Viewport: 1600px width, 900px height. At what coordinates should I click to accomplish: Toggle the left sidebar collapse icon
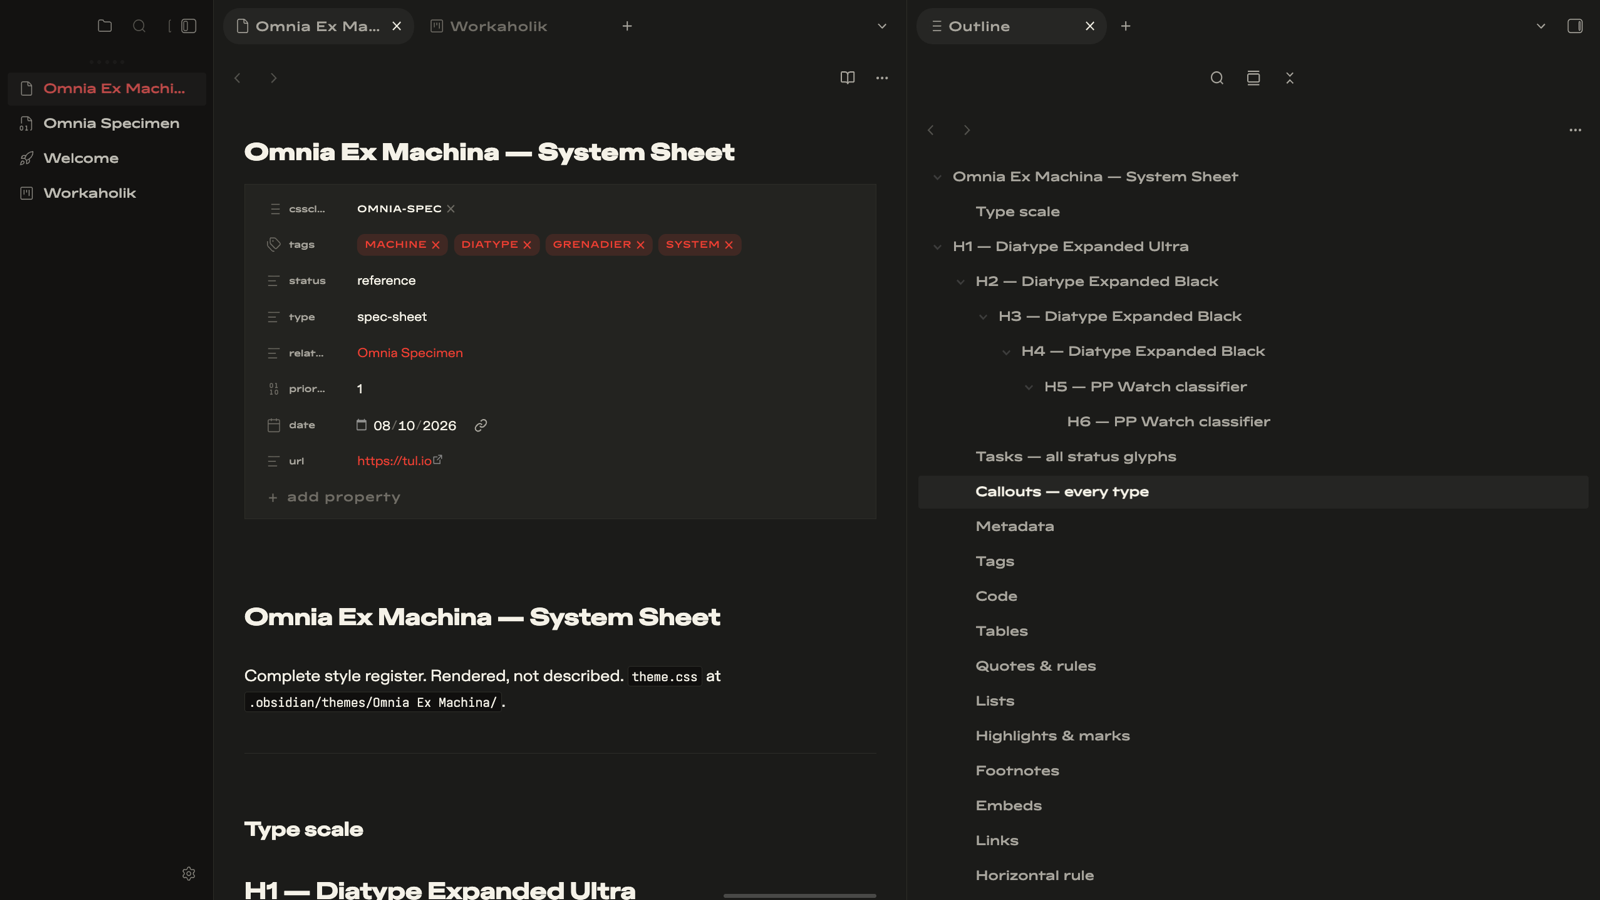[189, 26]
